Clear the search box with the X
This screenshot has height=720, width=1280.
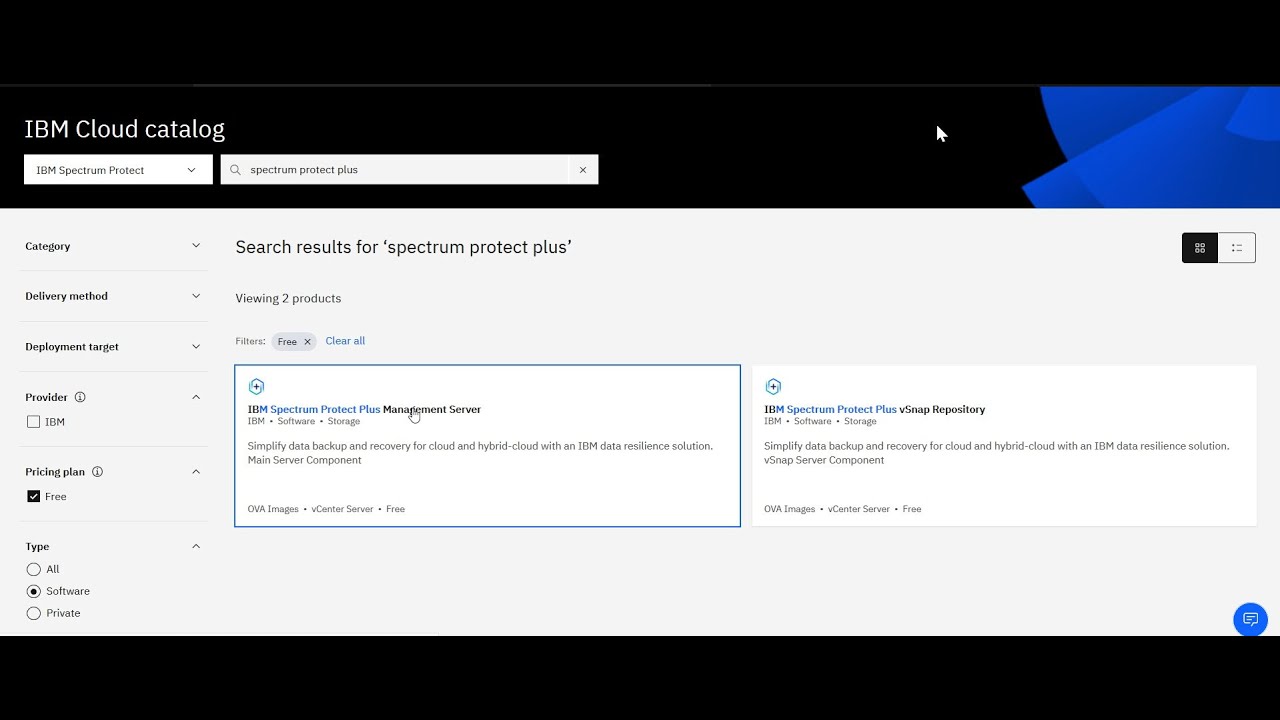point(583,170)
